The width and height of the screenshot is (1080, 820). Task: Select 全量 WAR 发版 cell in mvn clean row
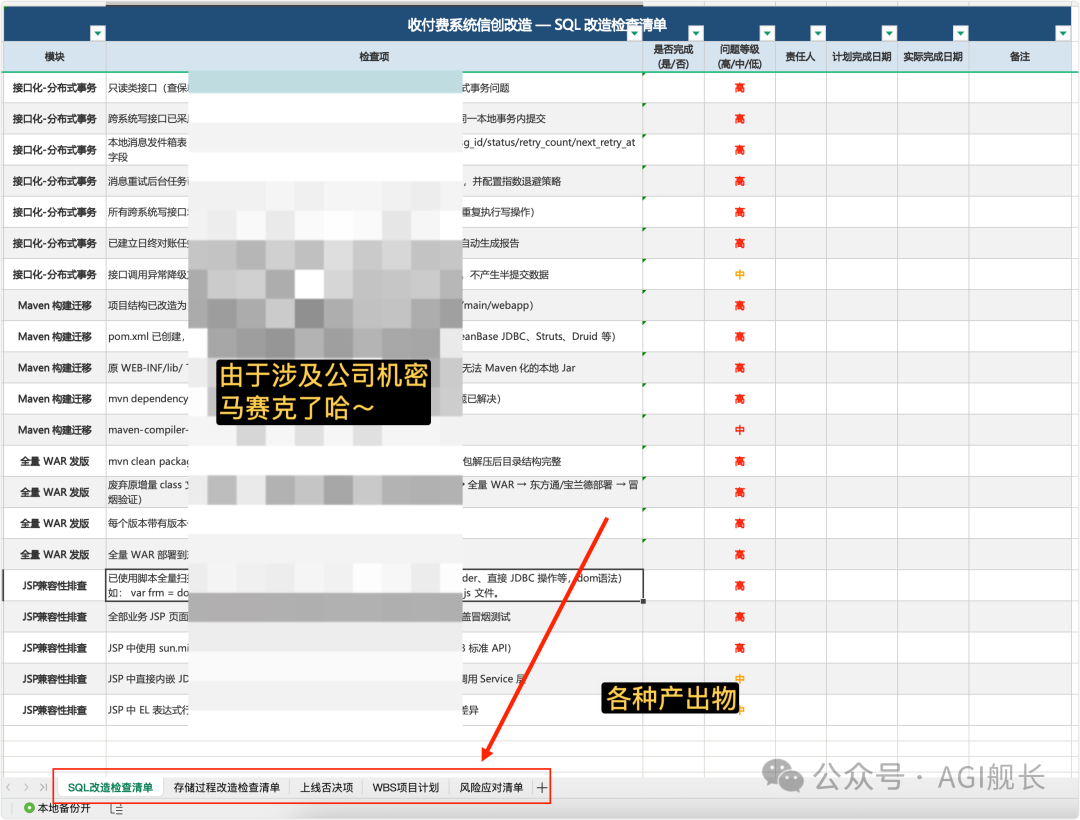[x=54, y=461]
